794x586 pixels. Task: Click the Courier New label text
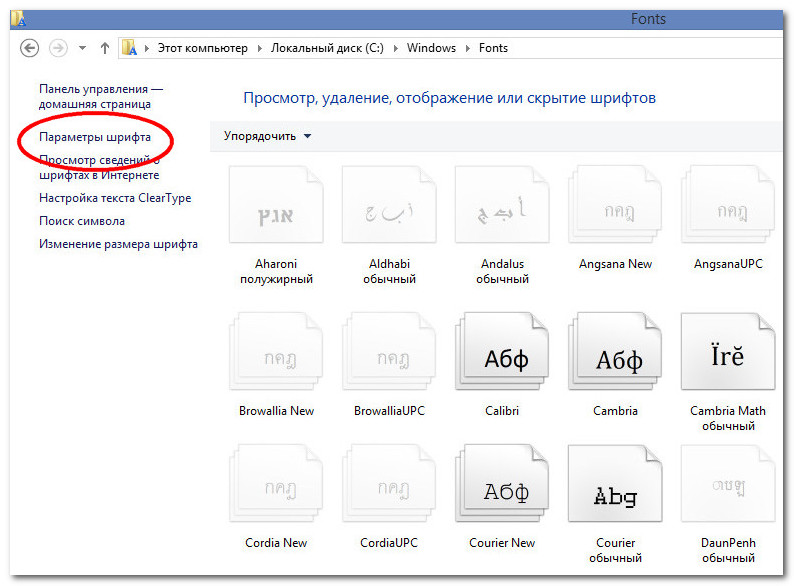[x=502, y=542]
